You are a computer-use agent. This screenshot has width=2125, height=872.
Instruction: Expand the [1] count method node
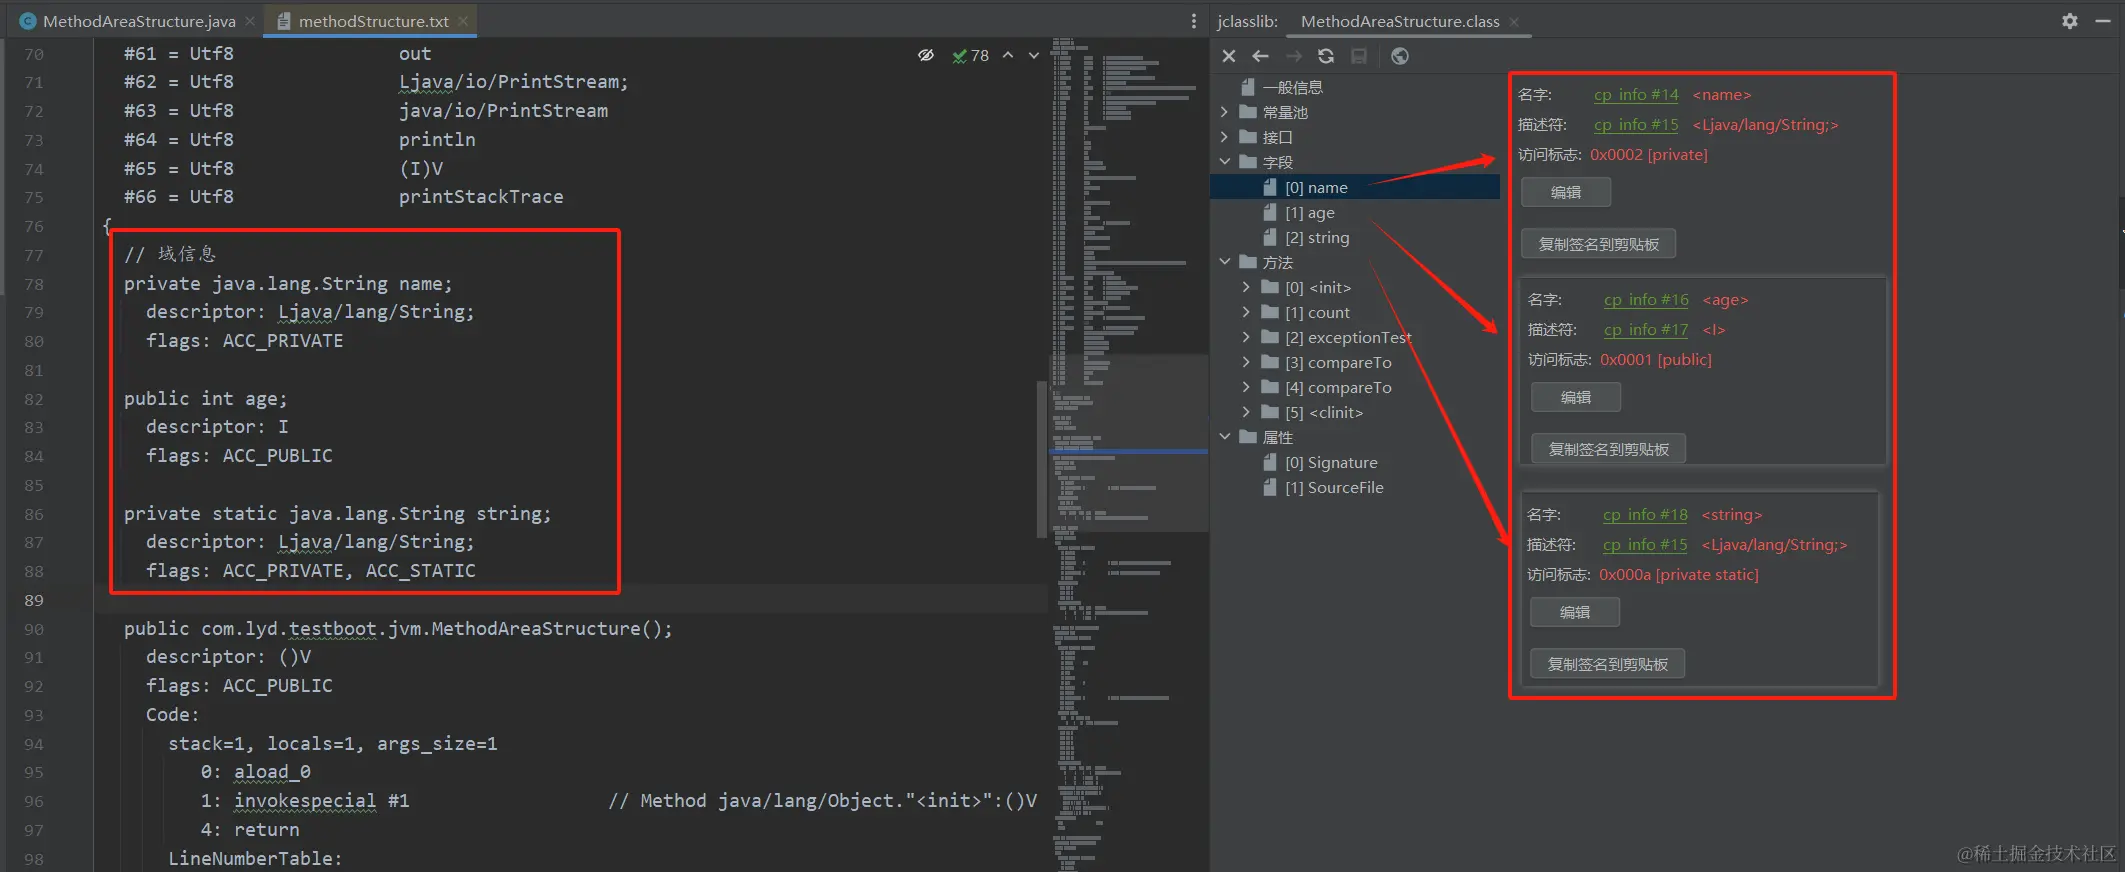(x=1246, y=312)
